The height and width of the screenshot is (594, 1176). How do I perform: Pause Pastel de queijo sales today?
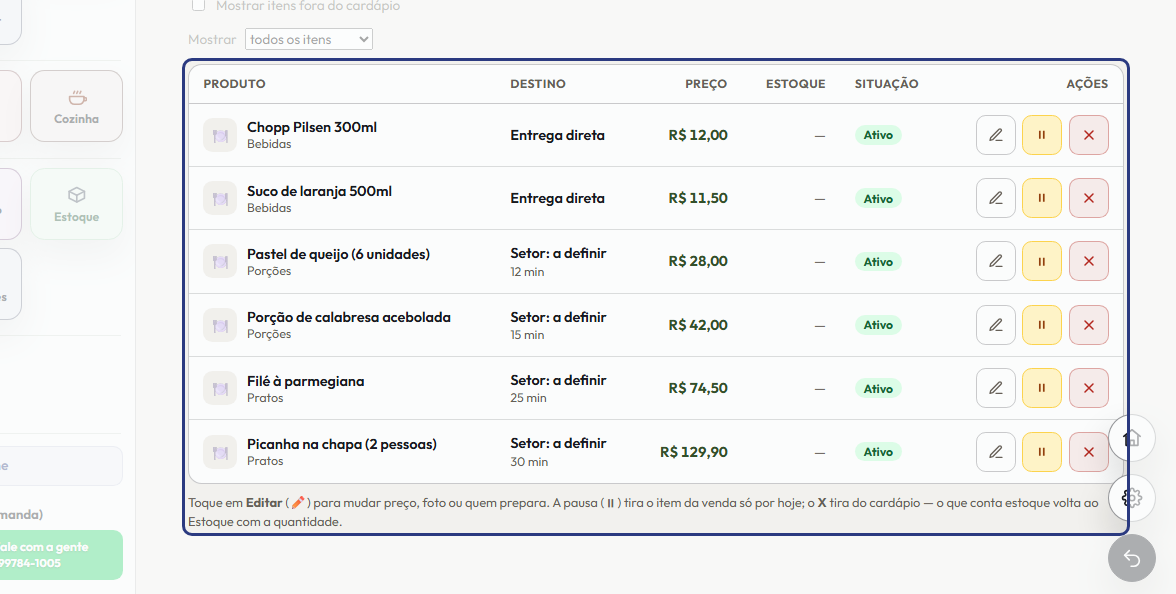pyautogui.click(x=1042, y=261)
